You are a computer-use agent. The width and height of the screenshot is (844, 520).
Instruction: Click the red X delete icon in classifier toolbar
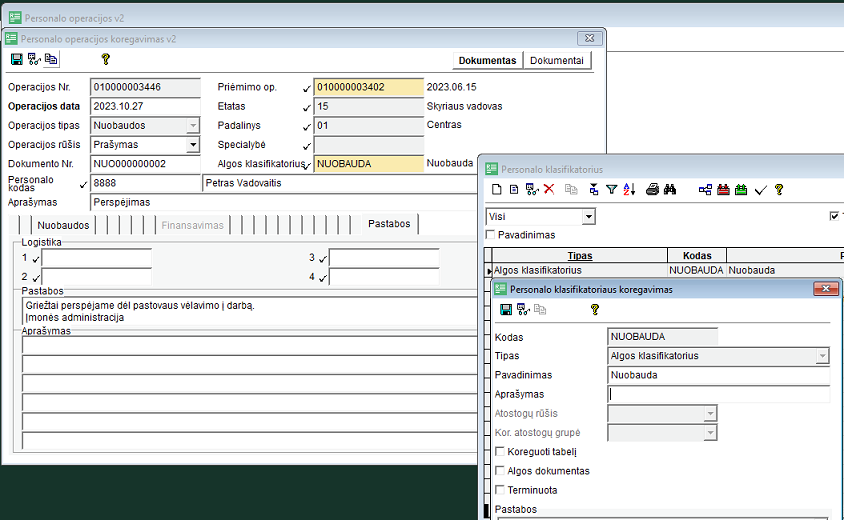[549, 189]
